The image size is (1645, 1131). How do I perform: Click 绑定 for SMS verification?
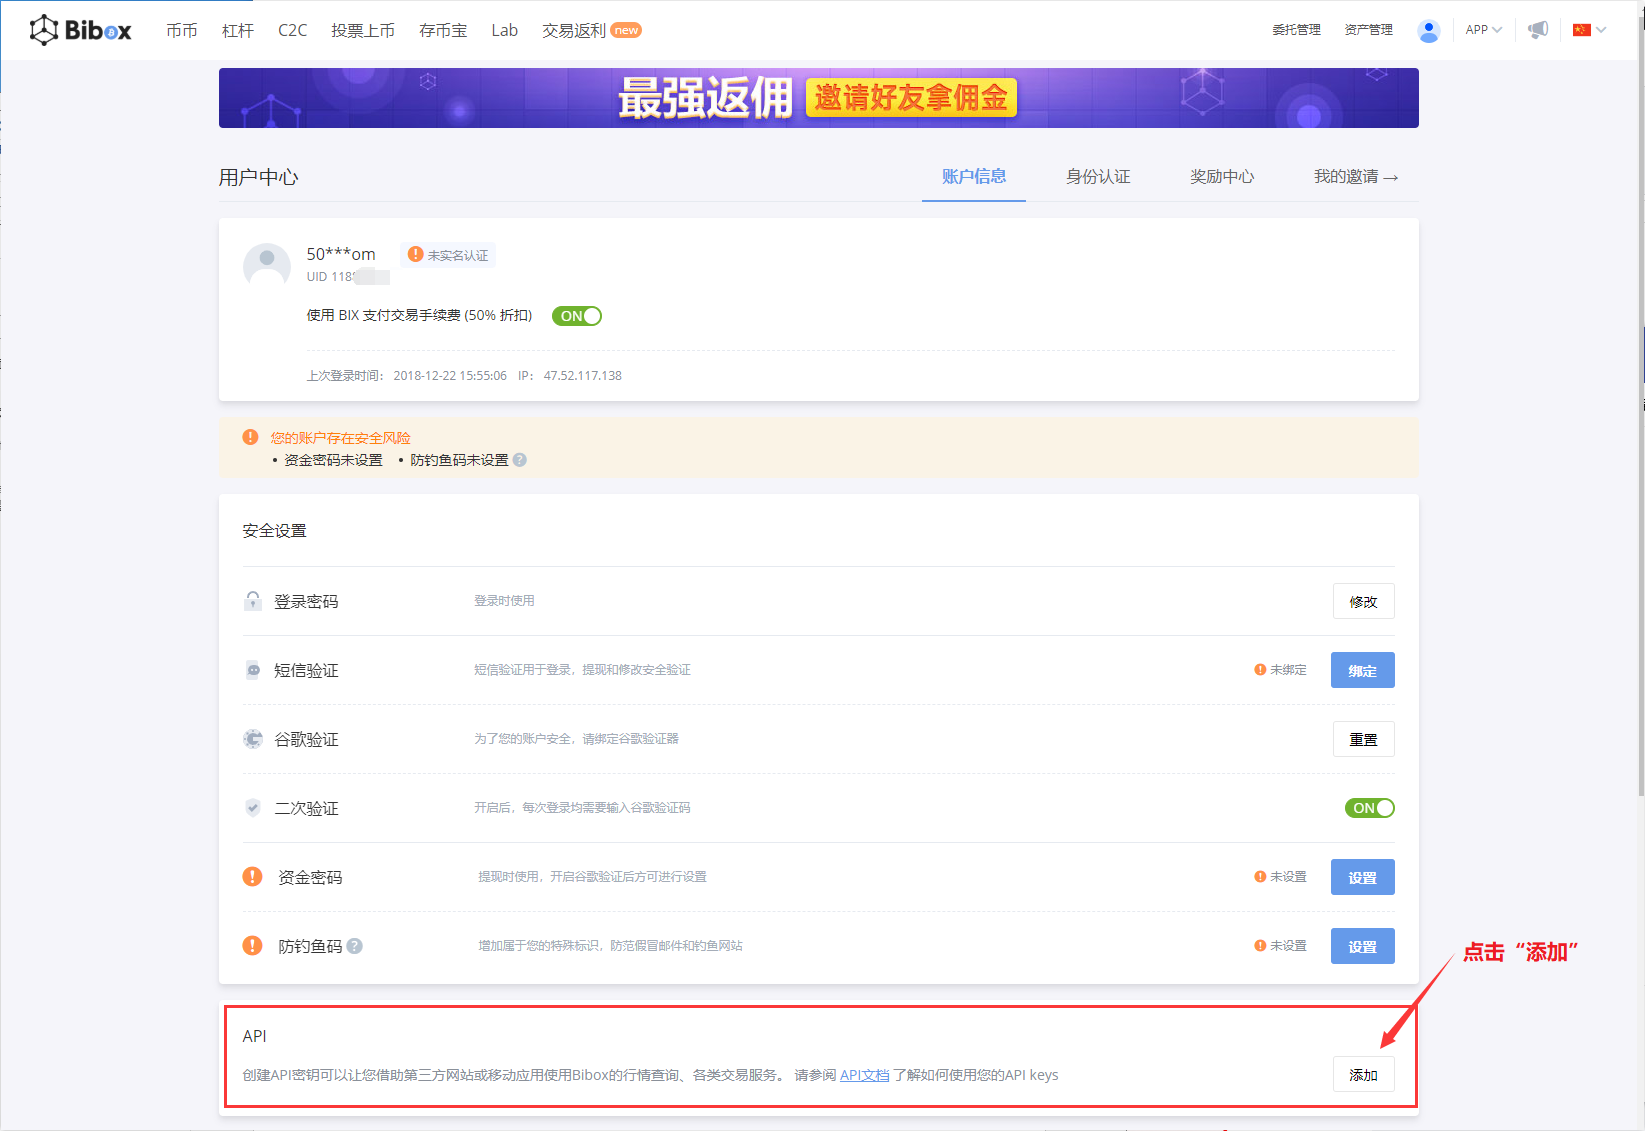(x=1362, y=670)
